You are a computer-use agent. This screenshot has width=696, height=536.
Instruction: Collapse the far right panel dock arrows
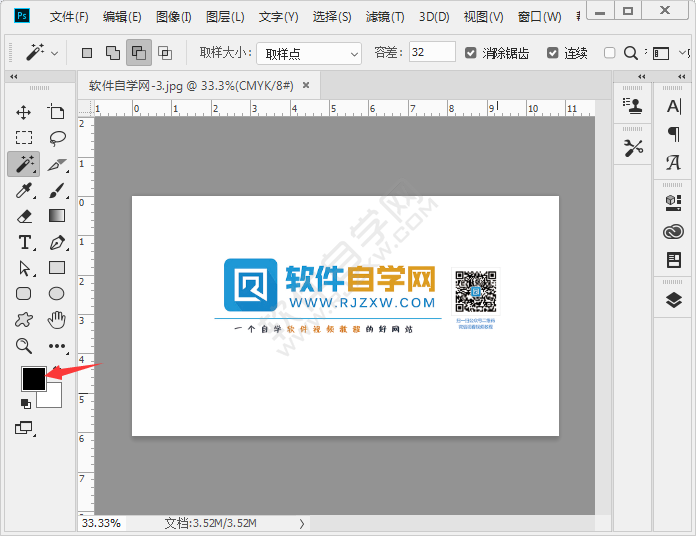(x=682, y=76)
